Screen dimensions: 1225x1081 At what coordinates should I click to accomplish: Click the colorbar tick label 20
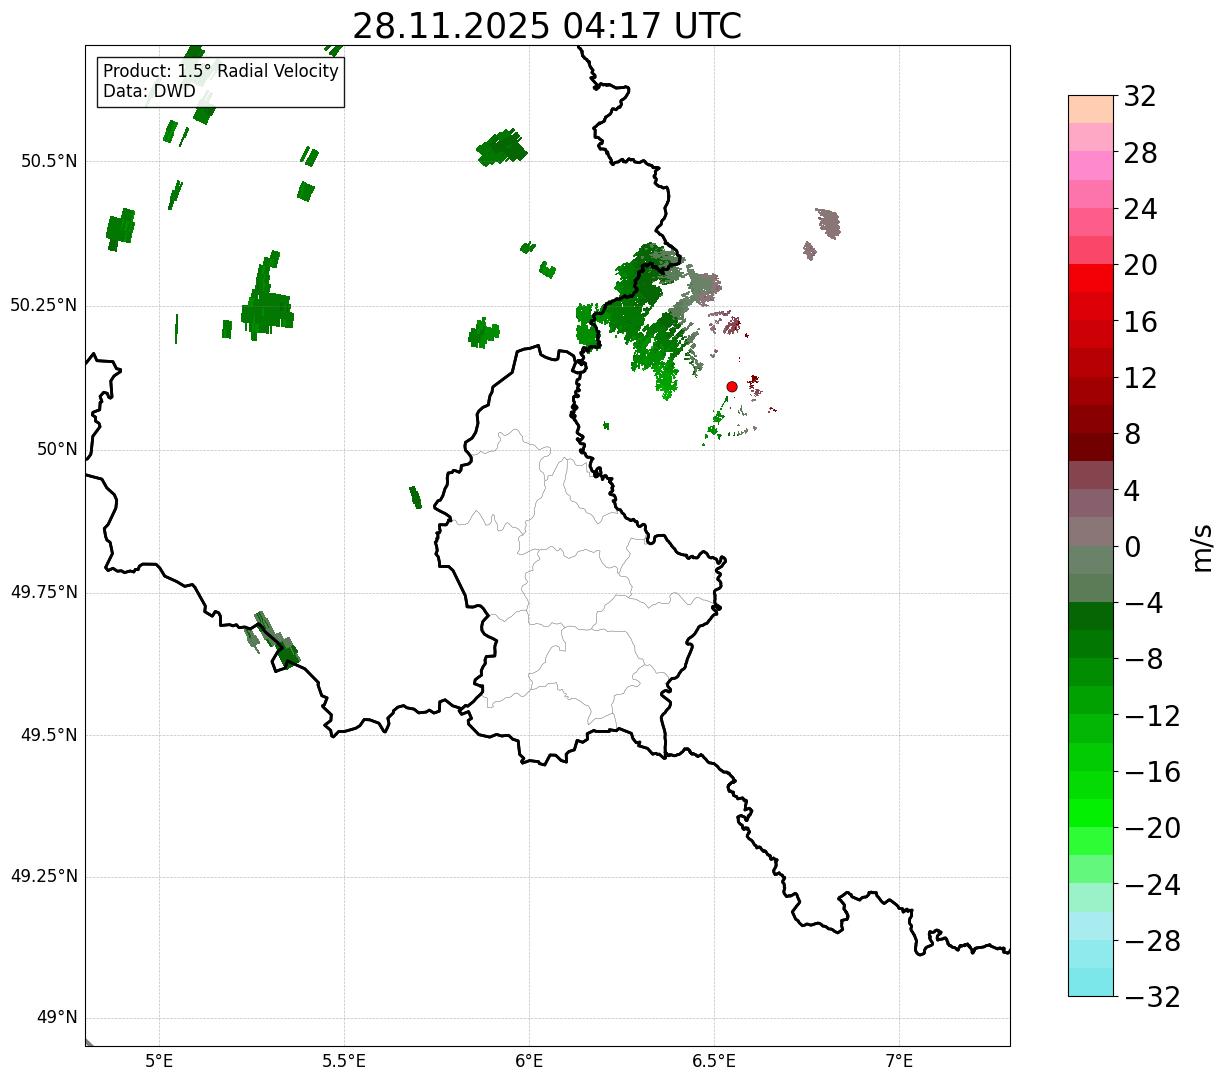coord(1140,266)
